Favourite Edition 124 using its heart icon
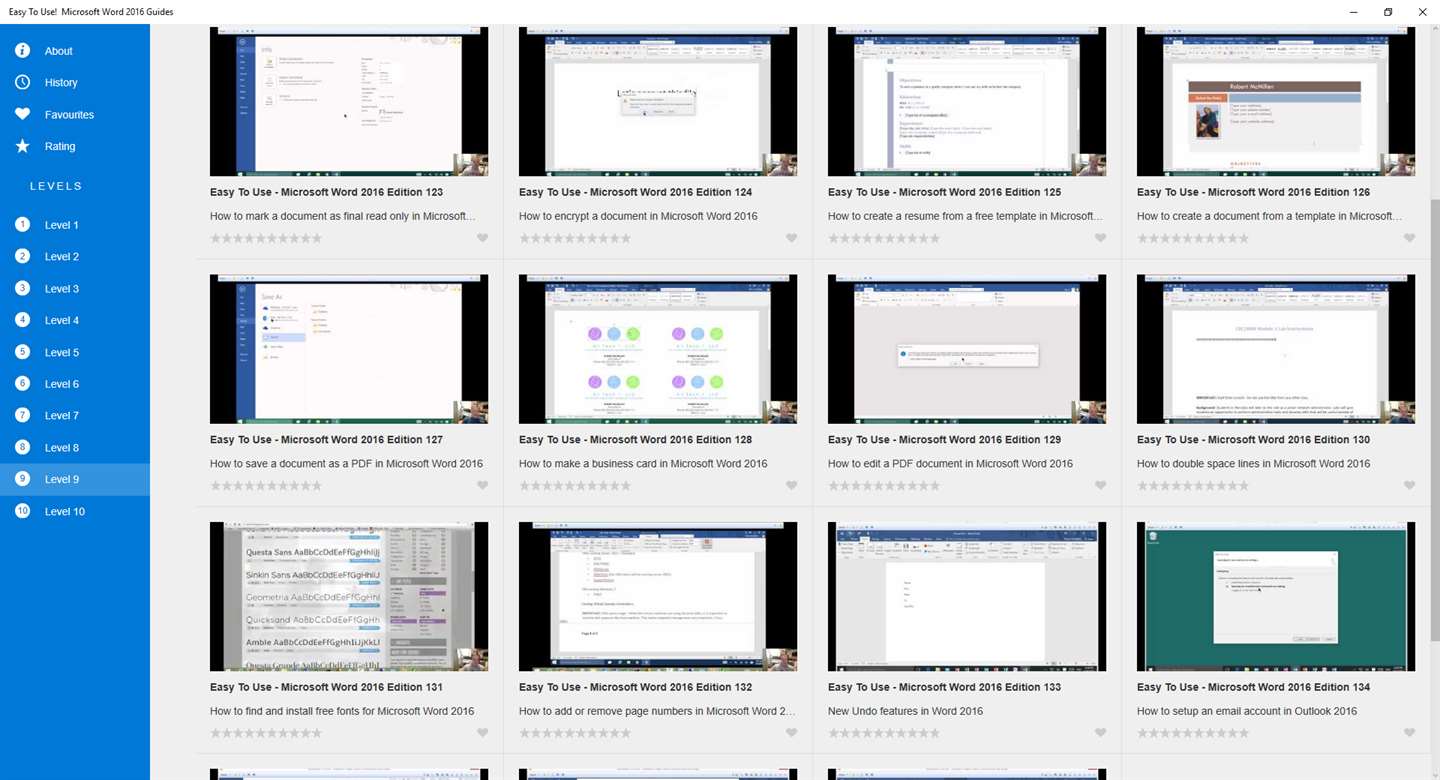This screenshot has width=1440, height=780. click(x=791, y=238)
